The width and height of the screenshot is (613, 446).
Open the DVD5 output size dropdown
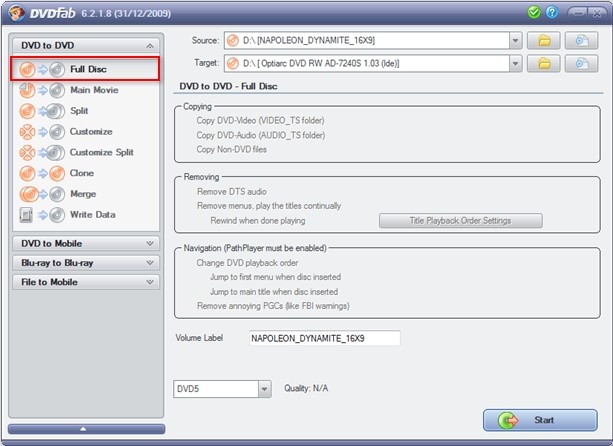coord(265,389)
